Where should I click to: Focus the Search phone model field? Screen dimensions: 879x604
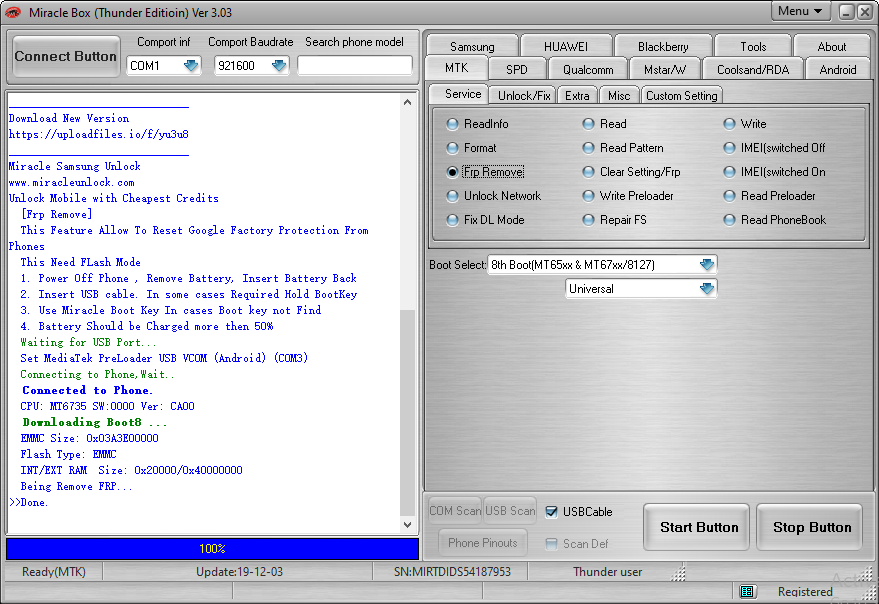pos(355,66)
